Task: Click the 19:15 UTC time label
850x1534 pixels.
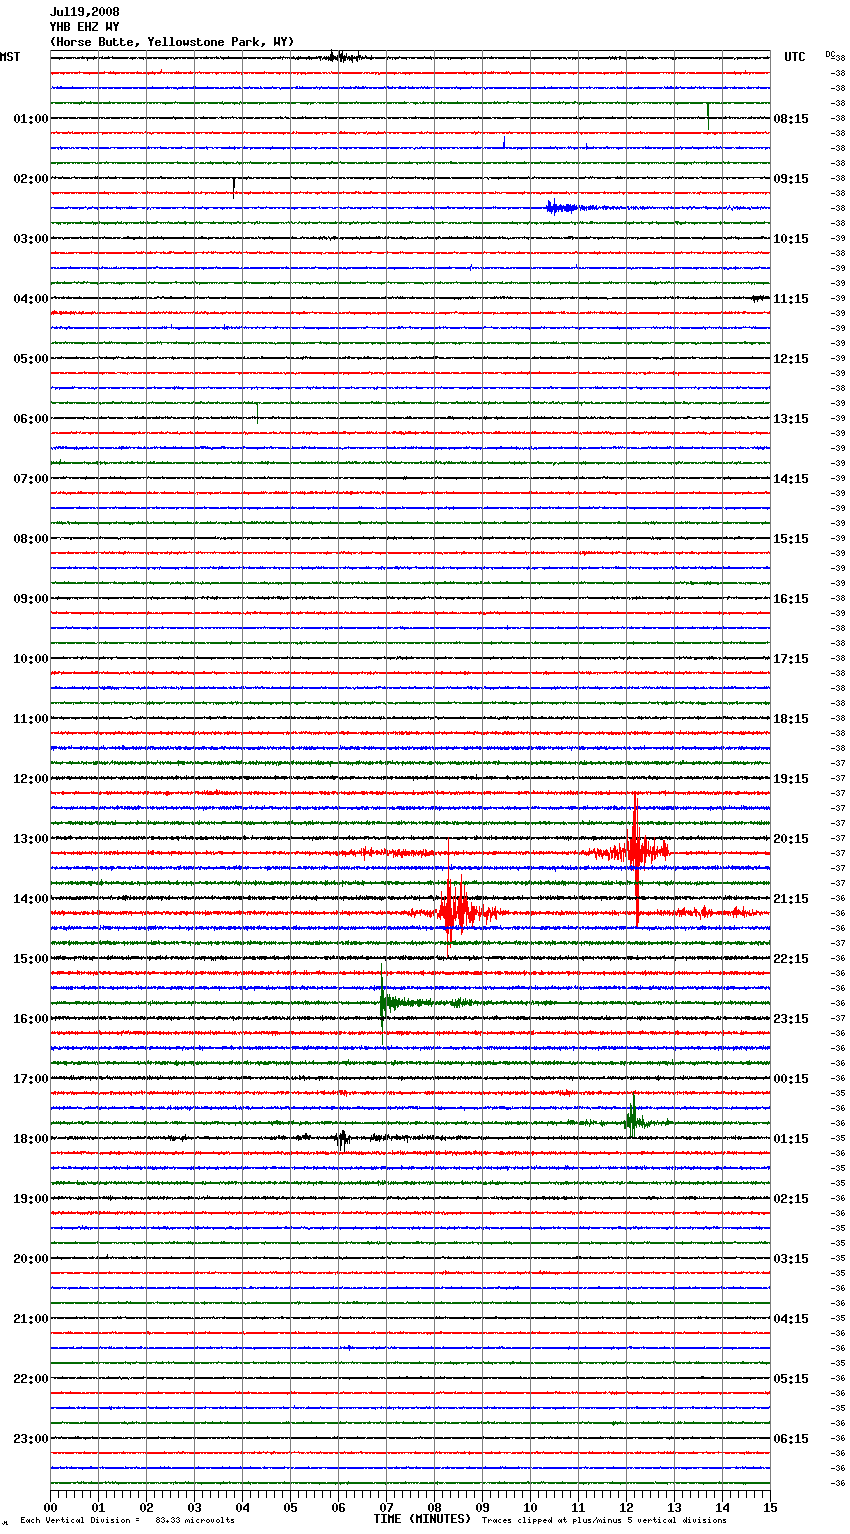Action: pyautogui.click(x=791, y=779)
